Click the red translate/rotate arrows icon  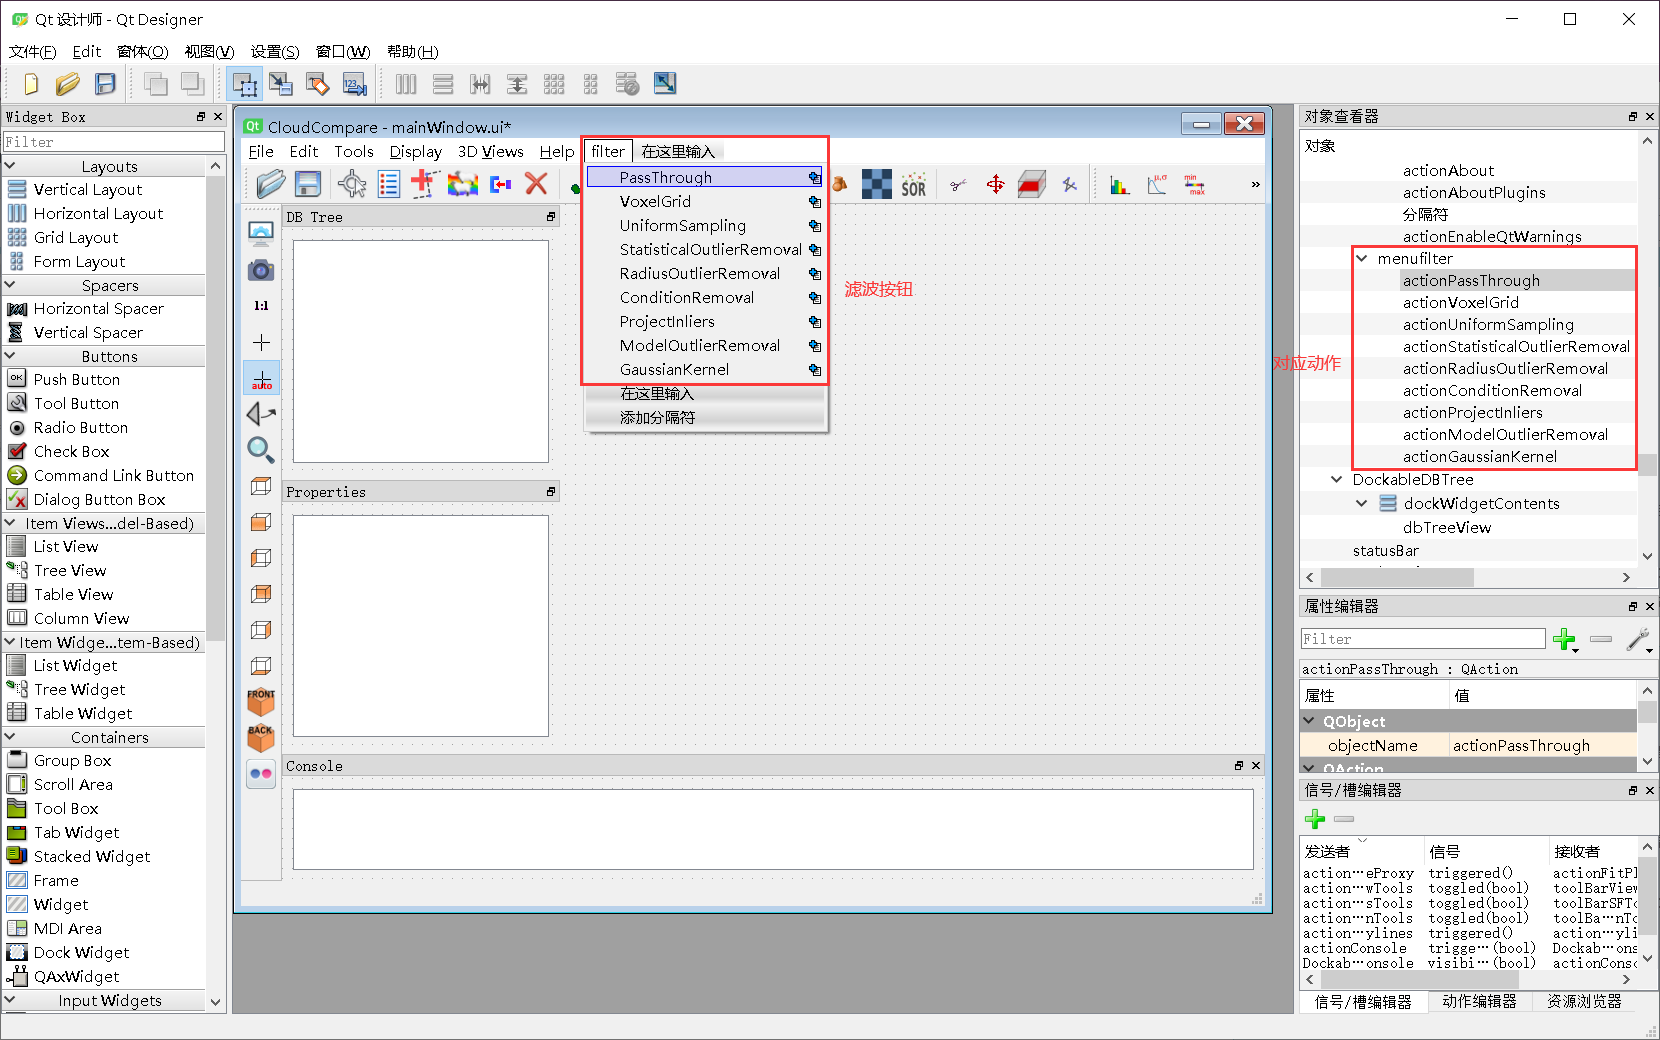click(995, 184)
